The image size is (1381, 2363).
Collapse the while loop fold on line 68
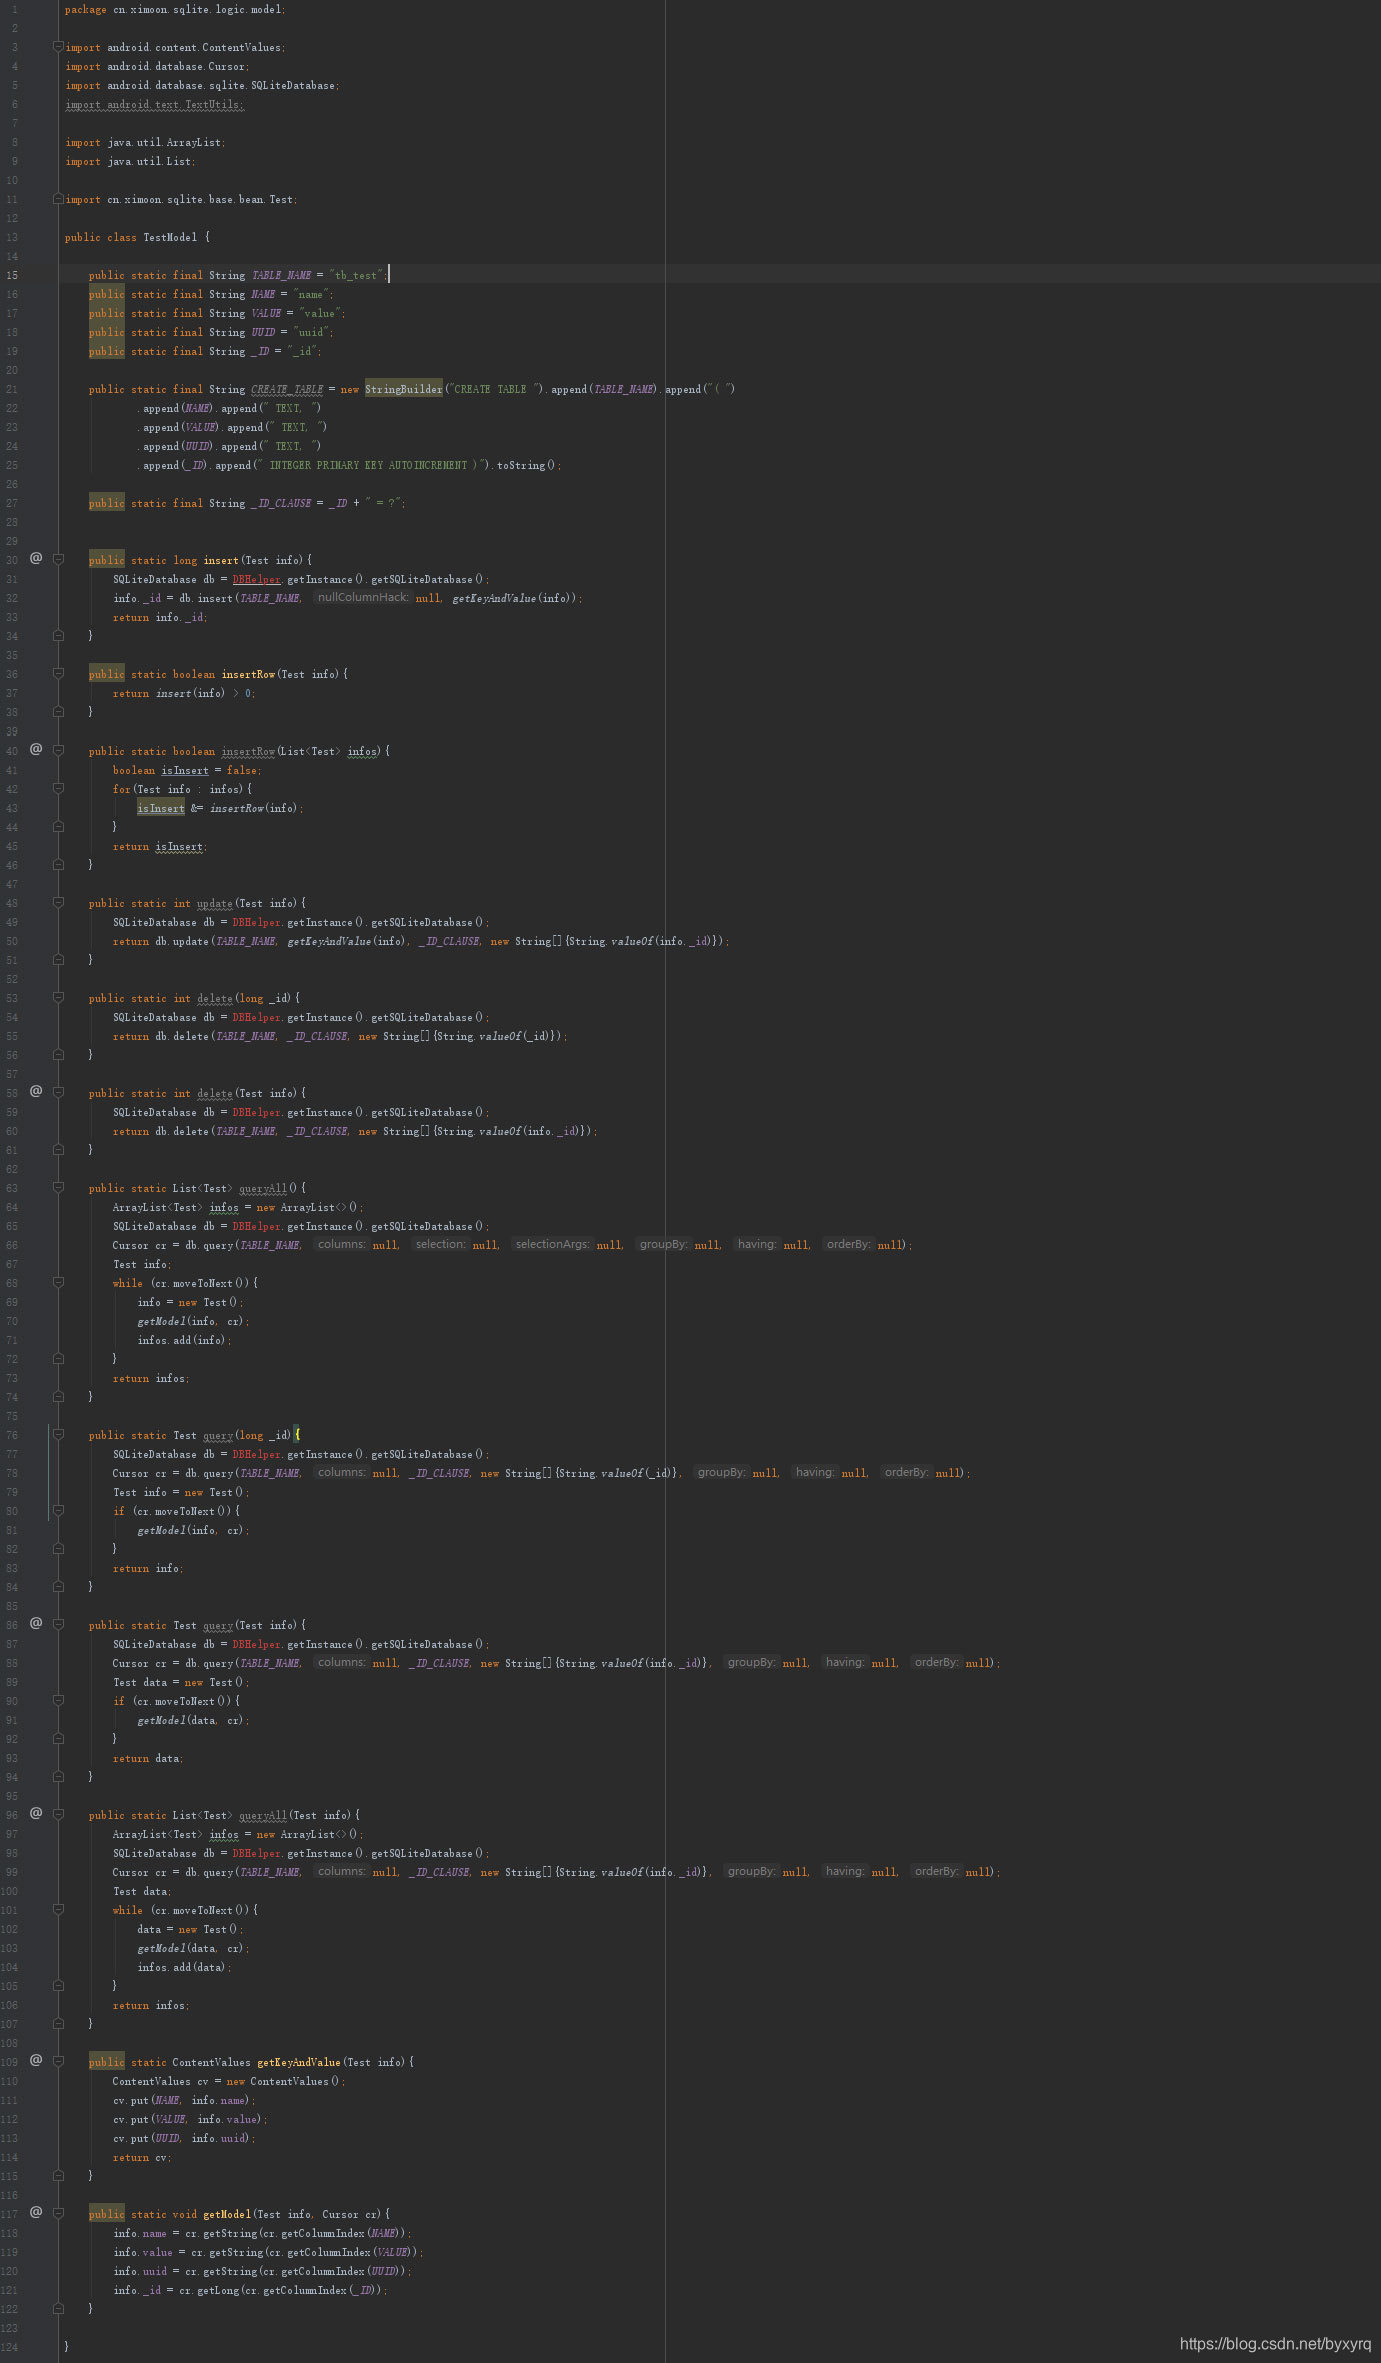(x=58, y=1282)
